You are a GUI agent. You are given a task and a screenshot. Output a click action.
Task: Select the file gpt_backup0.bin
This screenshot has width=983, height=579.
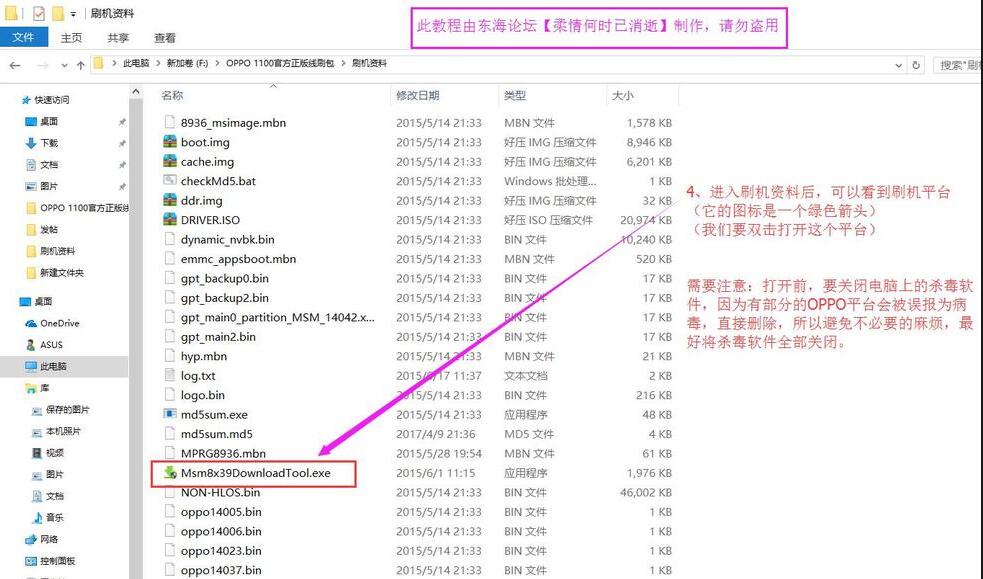click(x=224, y=278)
